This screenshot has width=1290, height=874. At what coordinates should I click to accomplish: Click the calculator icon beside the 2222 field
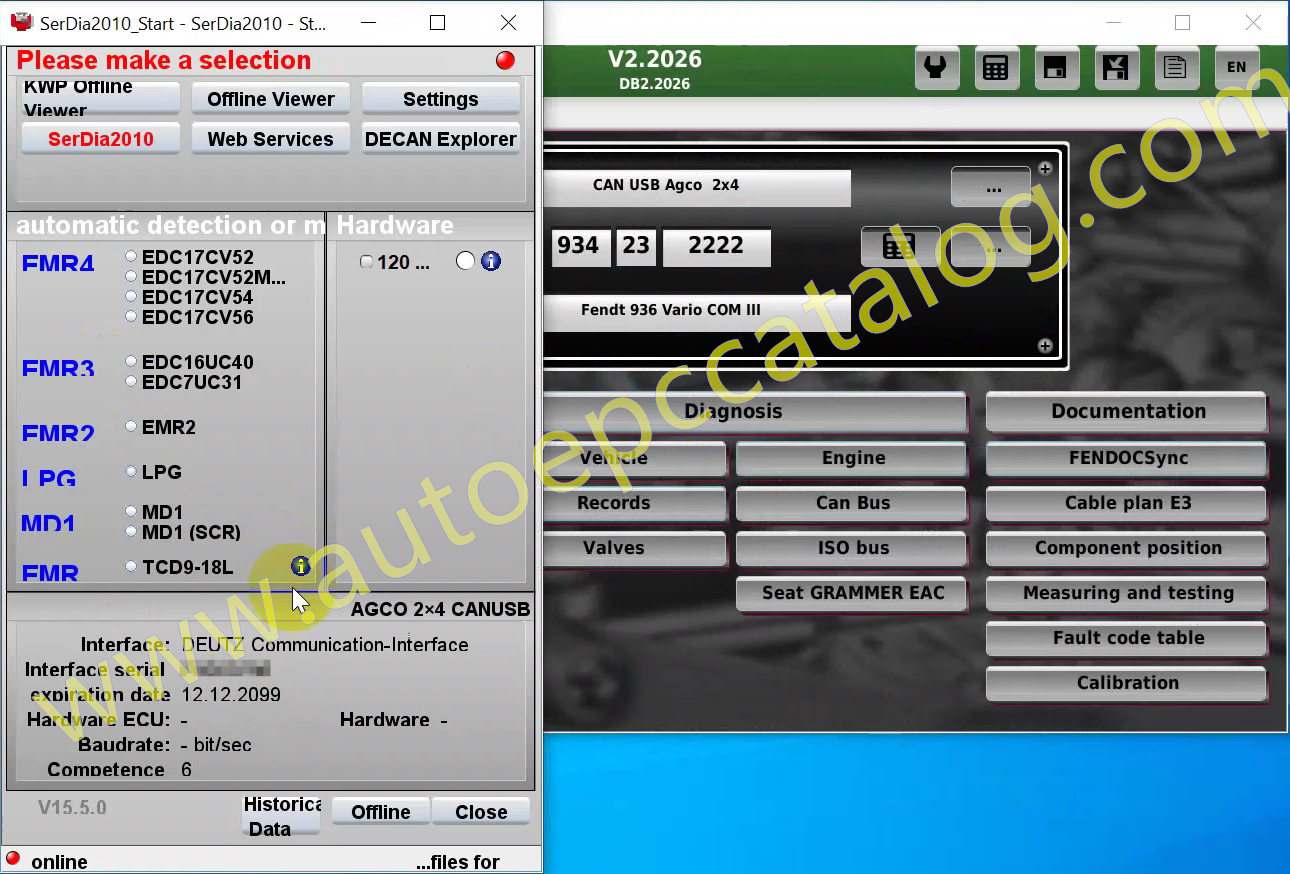[x=898, y=247]
